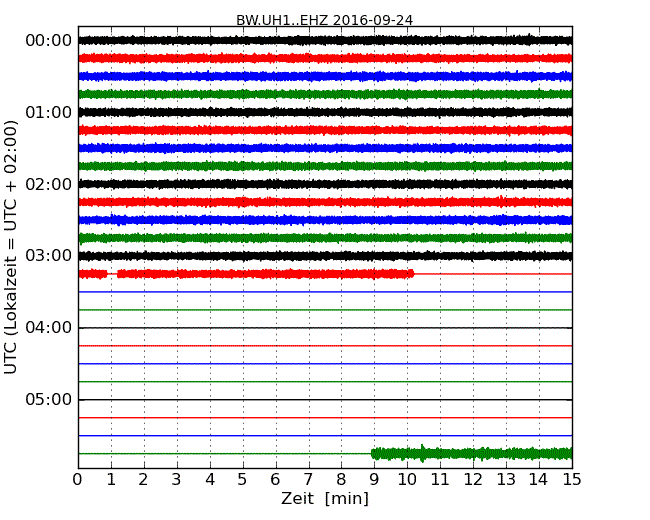The image size is (650, 520).
Task: Click the x-axis label Zeit [min]
Action: pyautogui.click(x=324, y=498)
